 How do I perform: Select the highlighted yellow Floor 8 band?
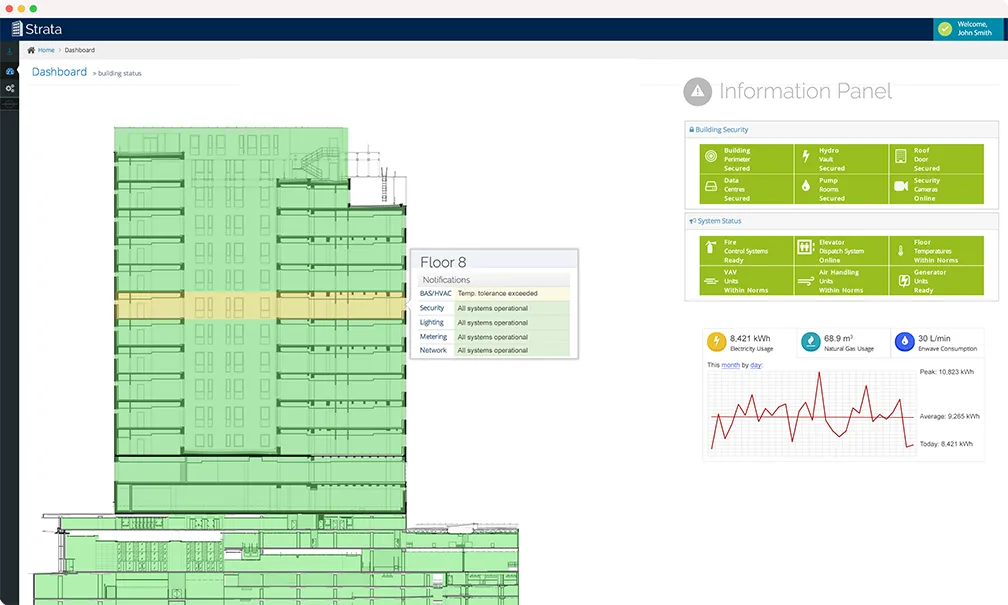coord(260,306)
